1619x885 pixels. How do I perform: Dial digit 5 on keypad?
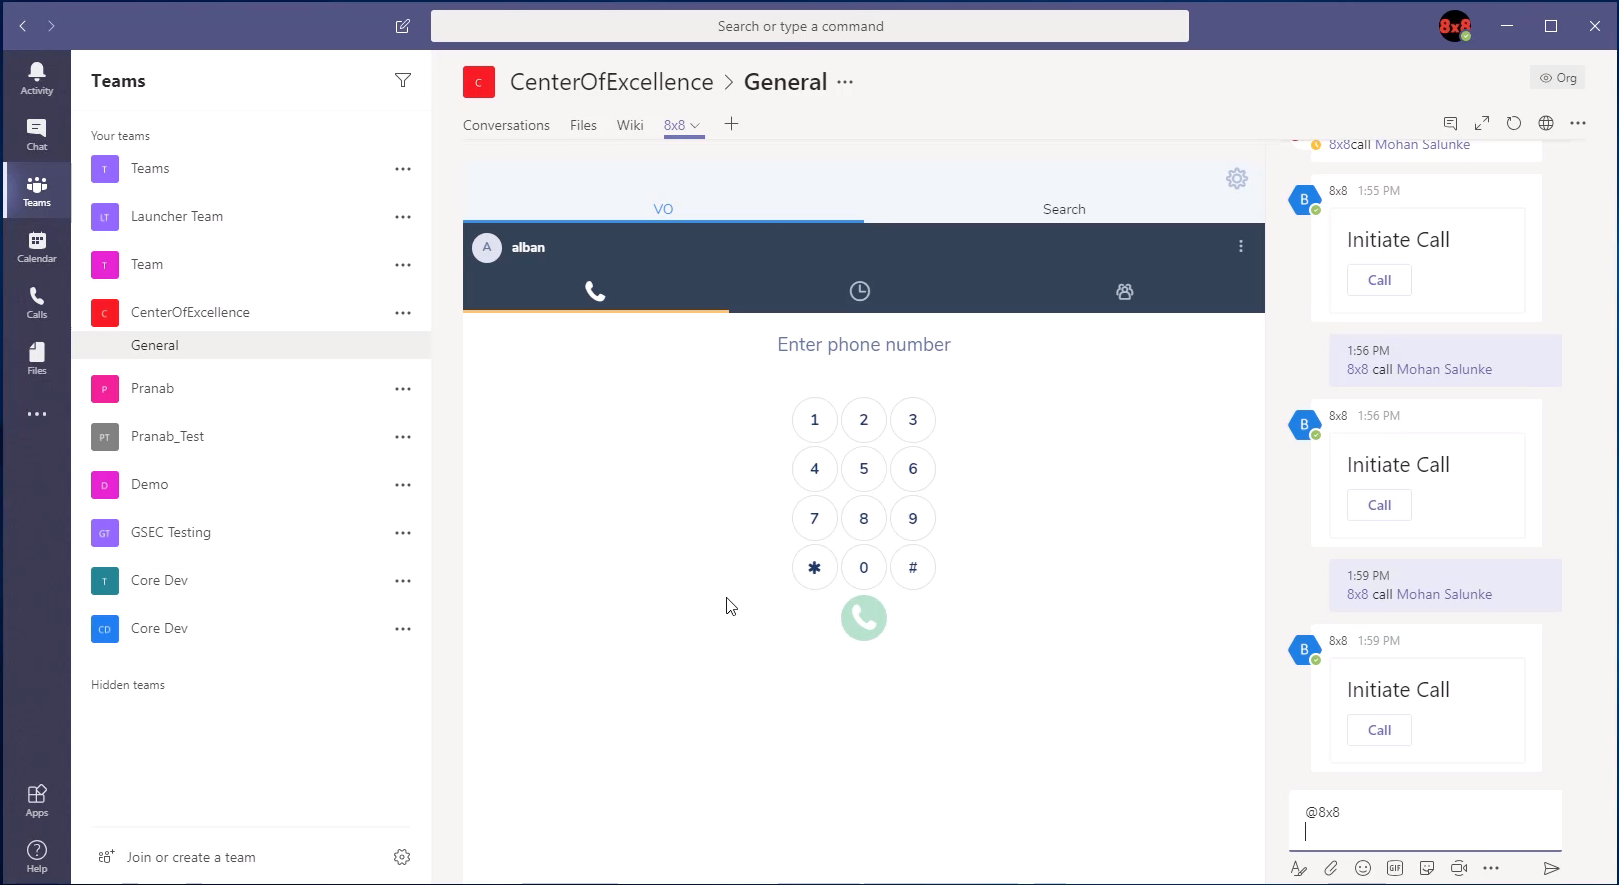point(864,469)
